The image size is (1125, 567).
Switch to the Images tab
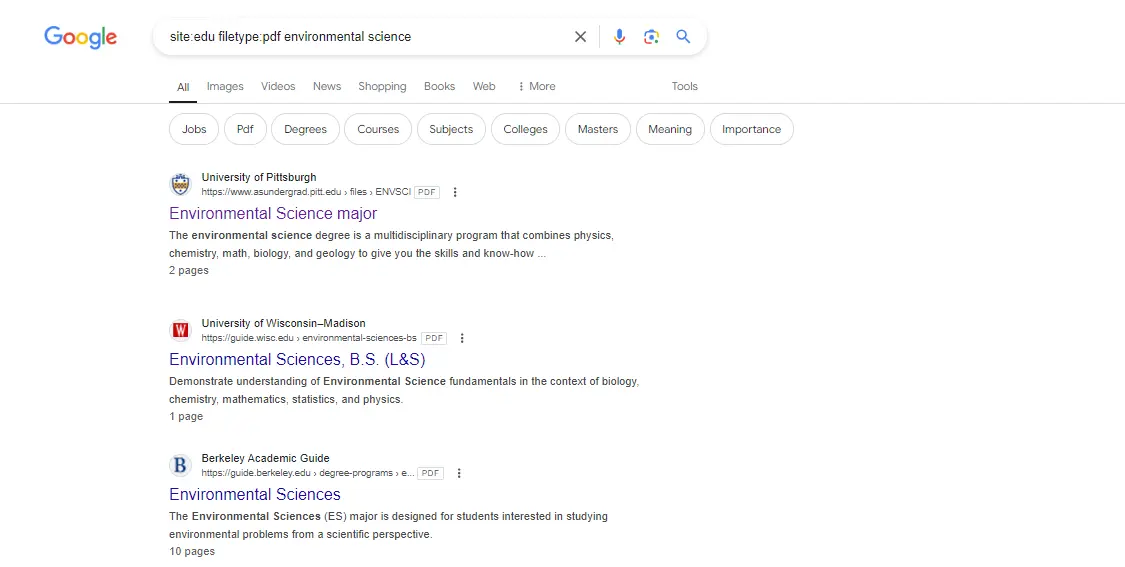coord(225,86)
